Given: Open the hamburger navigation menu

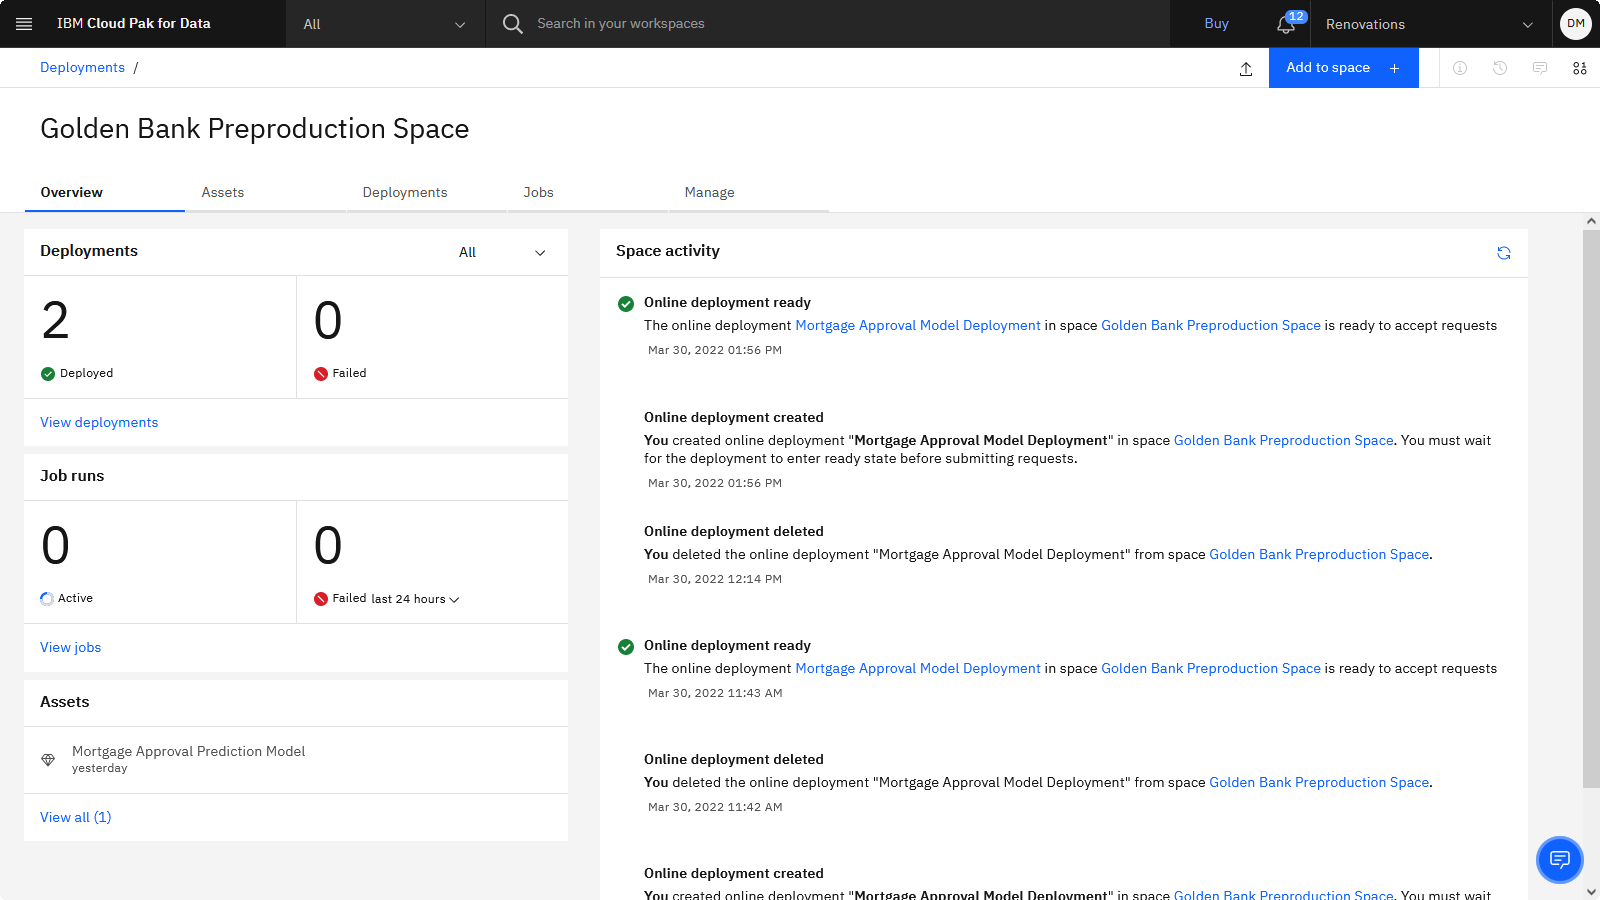Looking at the screenshot, I should (24, 24).
